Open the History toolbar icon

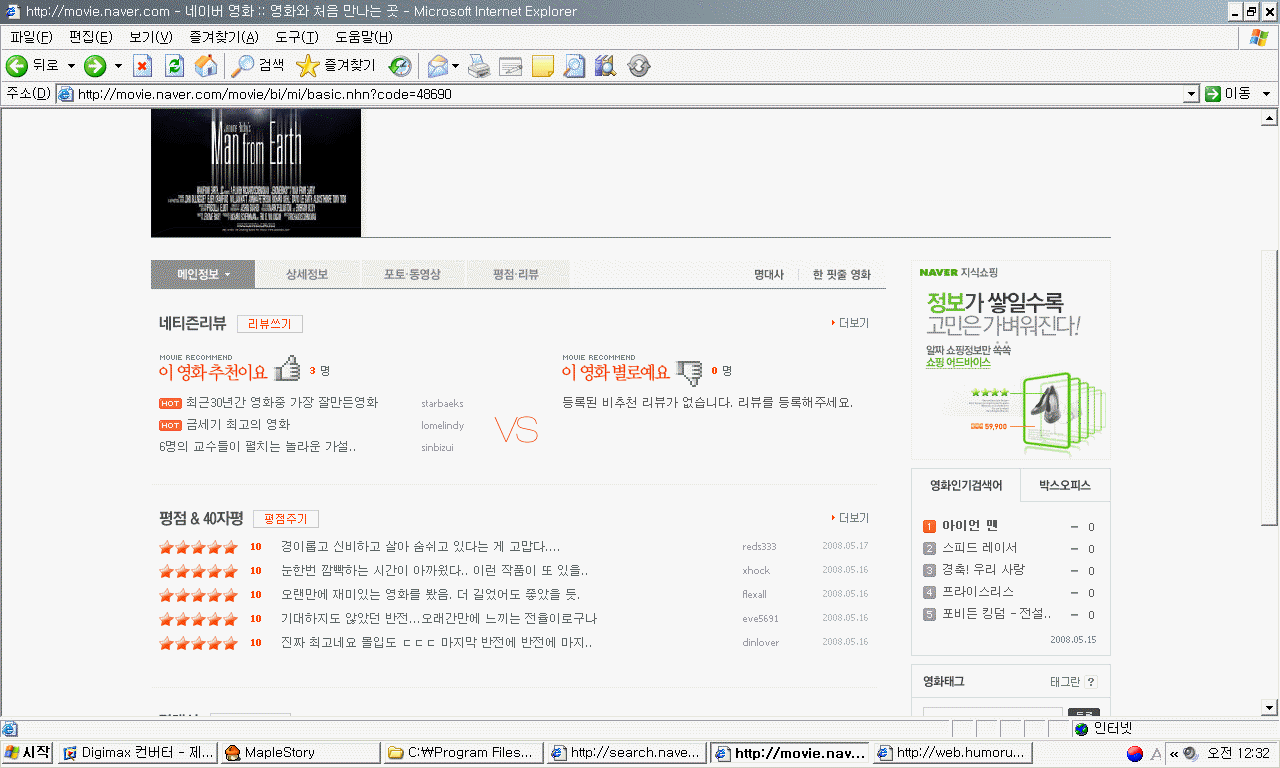399,66
